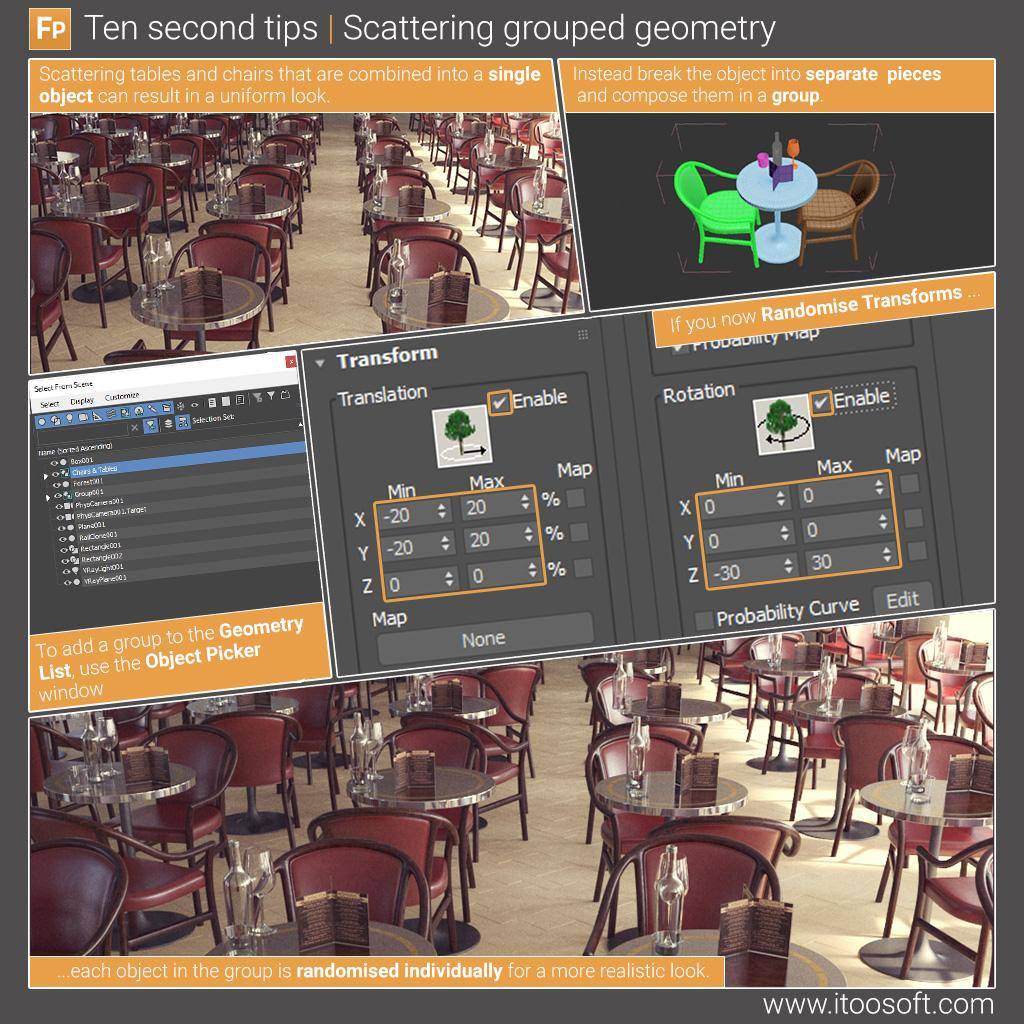Open the Display menu

[82, 401]
